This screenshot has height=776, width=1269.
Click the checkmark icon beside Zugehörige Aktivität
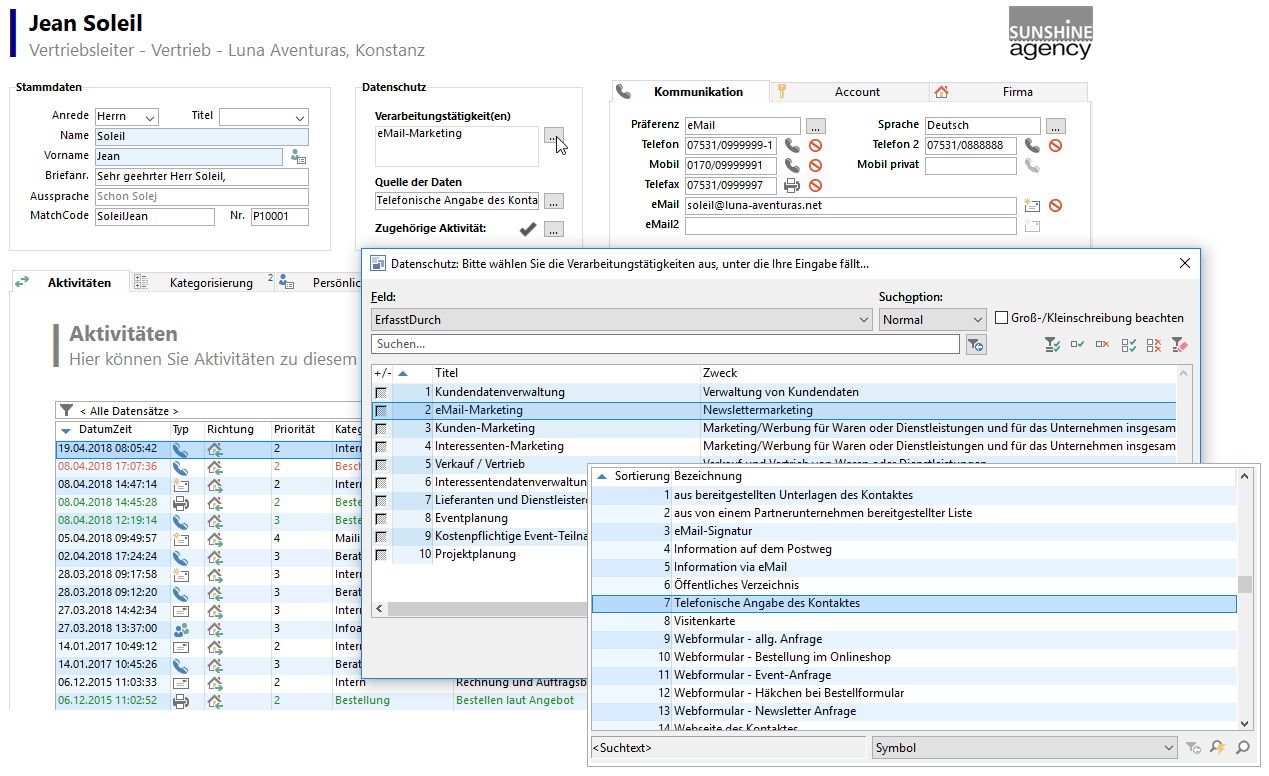(x=527, y=229)
